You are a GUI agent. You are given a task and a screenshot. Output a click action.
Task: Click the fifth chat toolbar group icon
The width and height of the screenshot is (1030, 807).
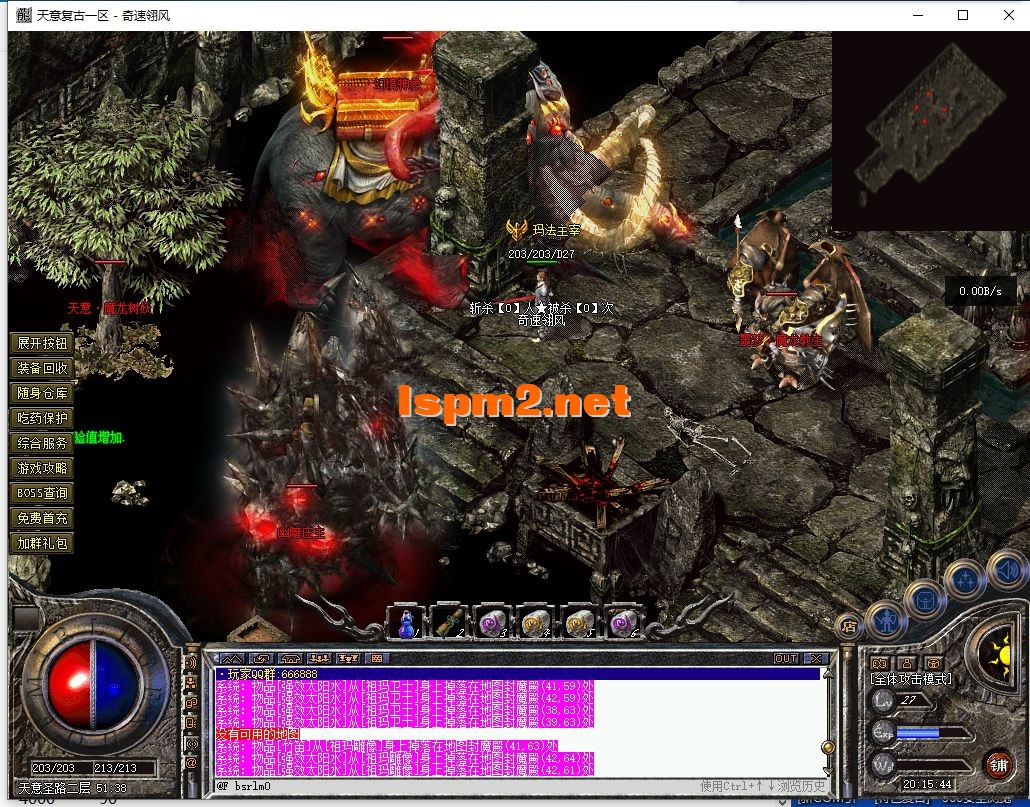pyautogui.click(x=347, y=659)
